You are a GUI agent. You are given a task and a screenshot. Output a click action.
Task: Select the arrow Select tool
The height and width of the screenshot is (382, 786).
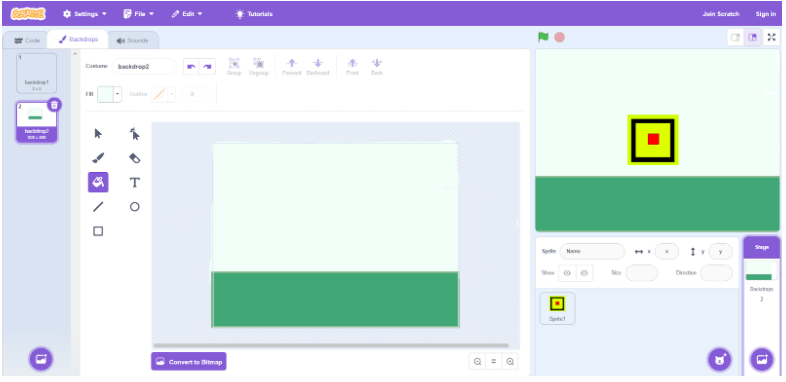point(98,133)
